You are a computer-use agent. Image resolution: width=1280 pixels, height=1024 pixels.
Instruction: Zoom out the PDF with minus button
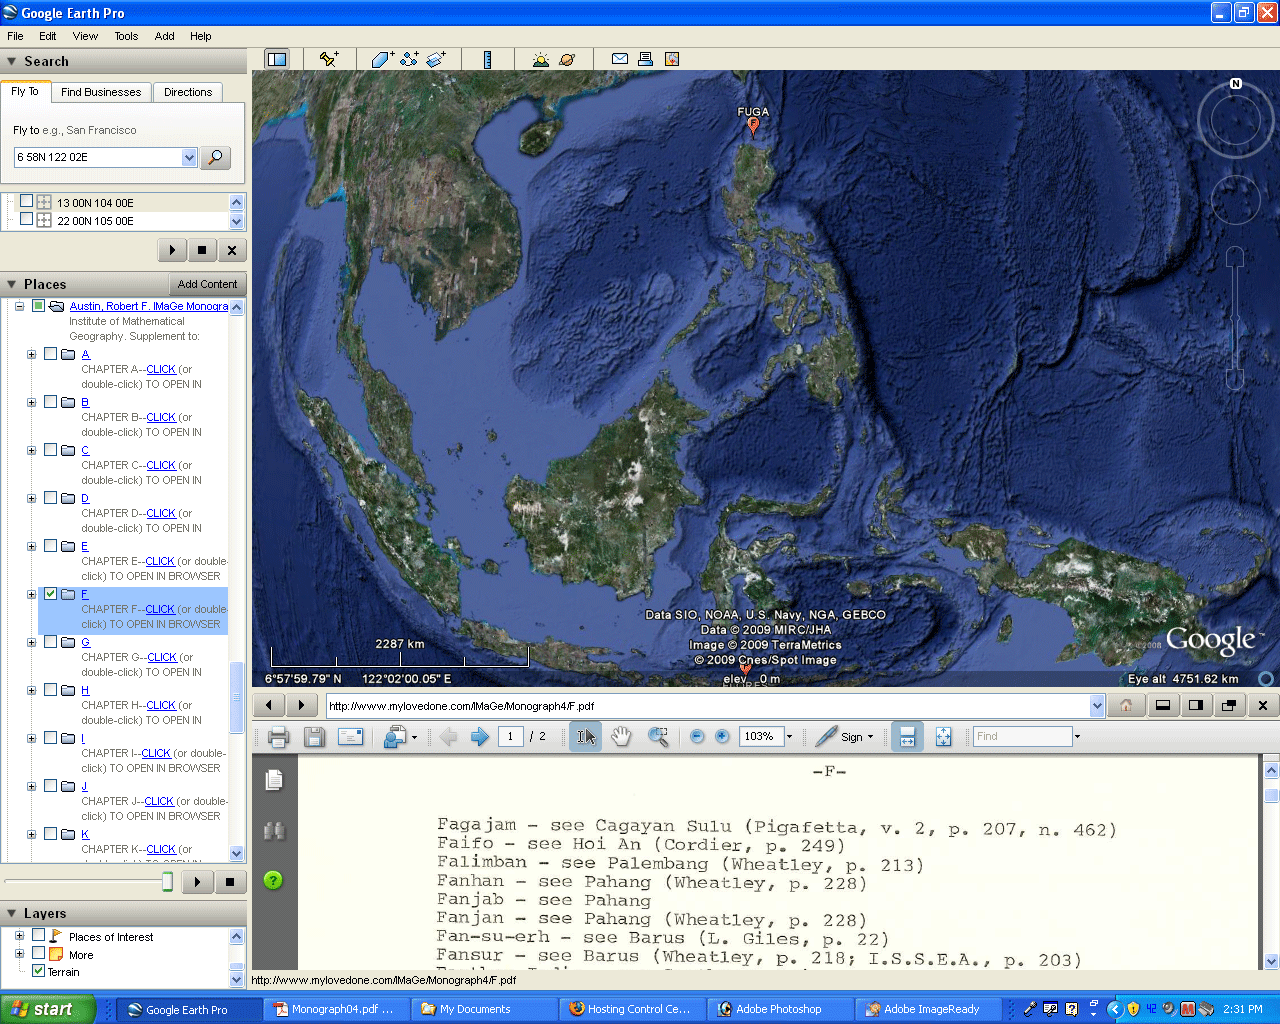coord(697,737)
